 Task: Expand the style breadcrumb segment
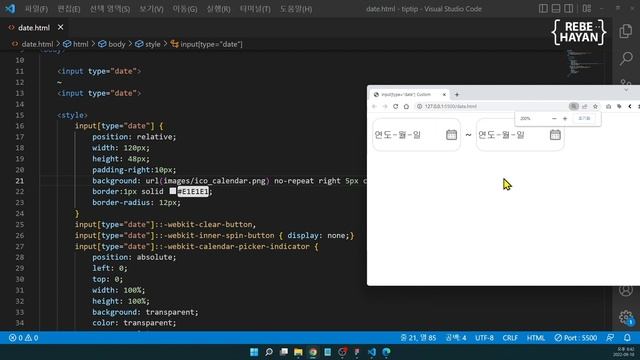pos(148,44)
